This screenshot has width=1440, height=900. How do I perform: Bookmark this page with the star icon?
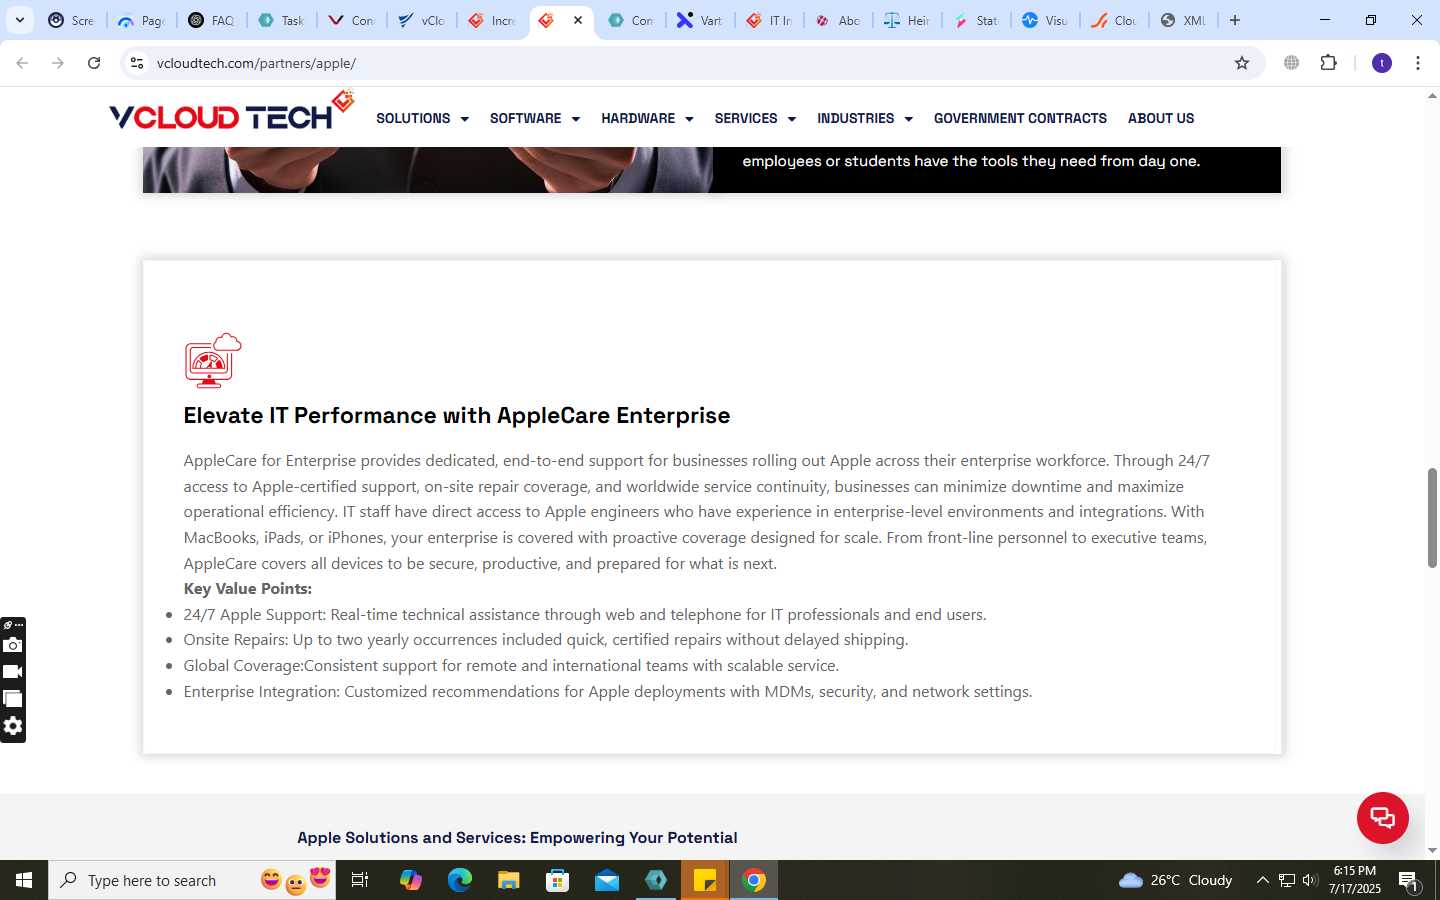(x=1242, y=63)
